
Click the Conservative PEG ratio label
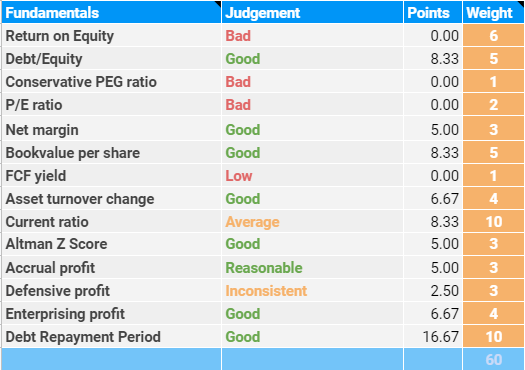tap(81, 82)
